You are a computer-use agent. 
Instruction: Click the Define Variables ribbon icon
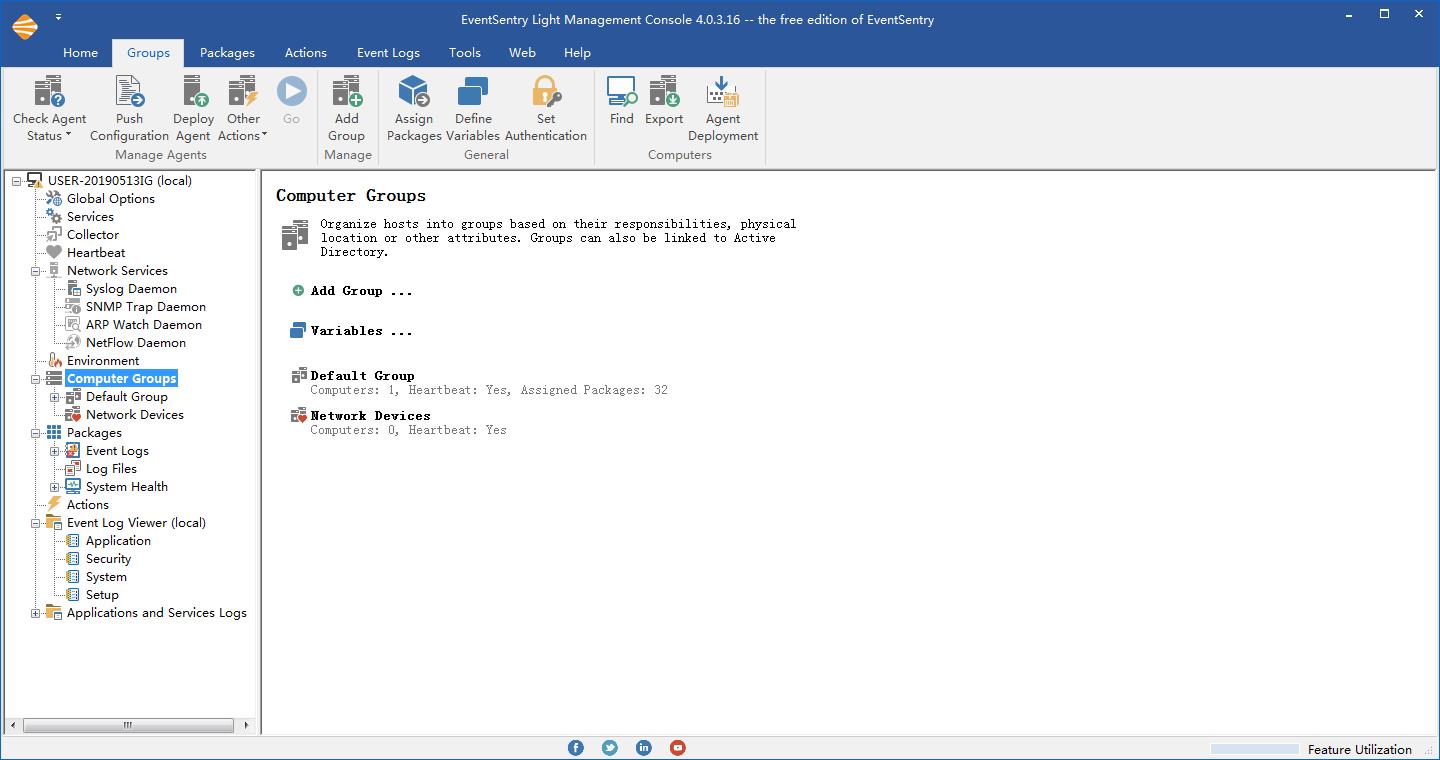coord(473,93)
